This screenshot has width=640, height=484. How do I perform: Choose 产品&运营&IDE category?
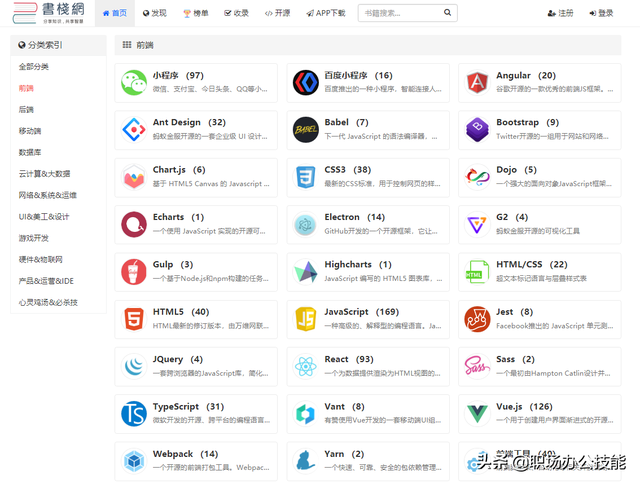click(46, 281)
